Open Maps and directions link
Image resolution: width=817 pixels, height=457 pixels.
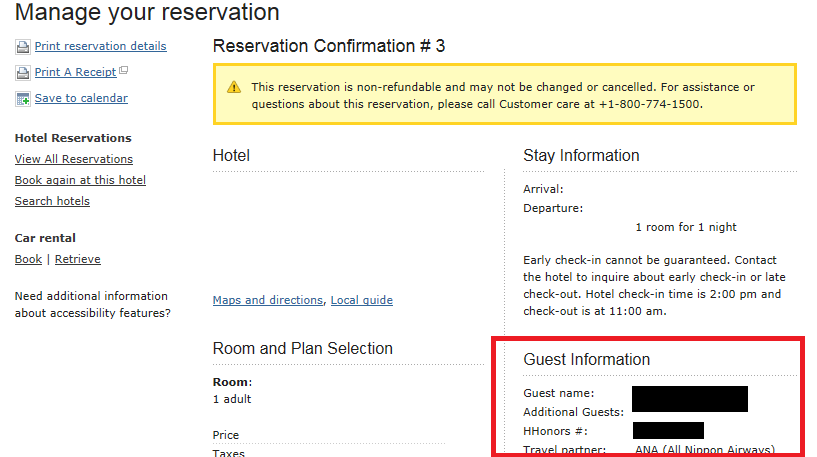(x=268, y=300)
